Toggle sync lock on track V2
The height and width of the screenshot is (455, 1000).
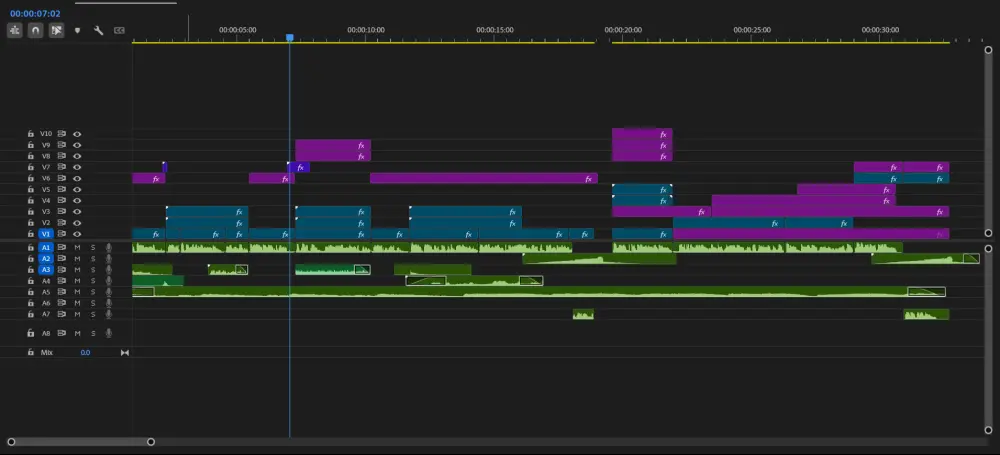click(62, 223)
